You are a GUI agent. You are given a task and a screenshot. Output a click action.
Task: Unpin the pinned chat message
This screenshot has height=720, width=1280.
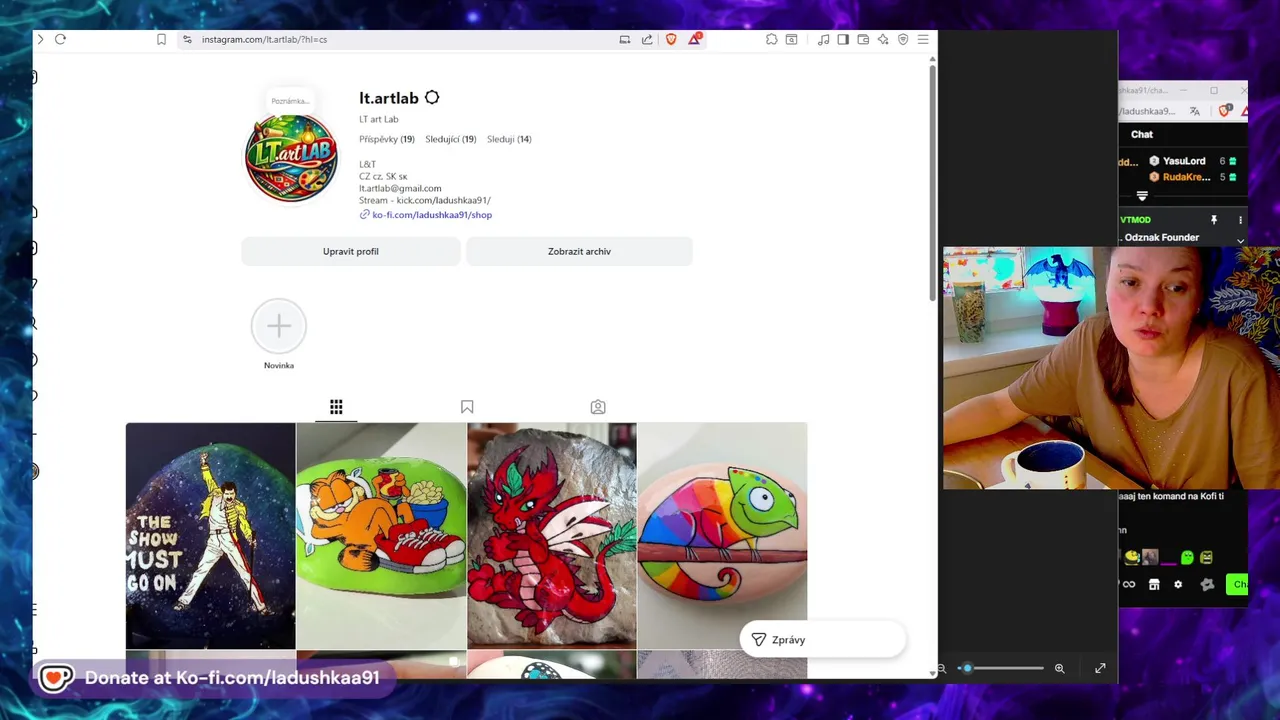click(x=1214, y=220)
